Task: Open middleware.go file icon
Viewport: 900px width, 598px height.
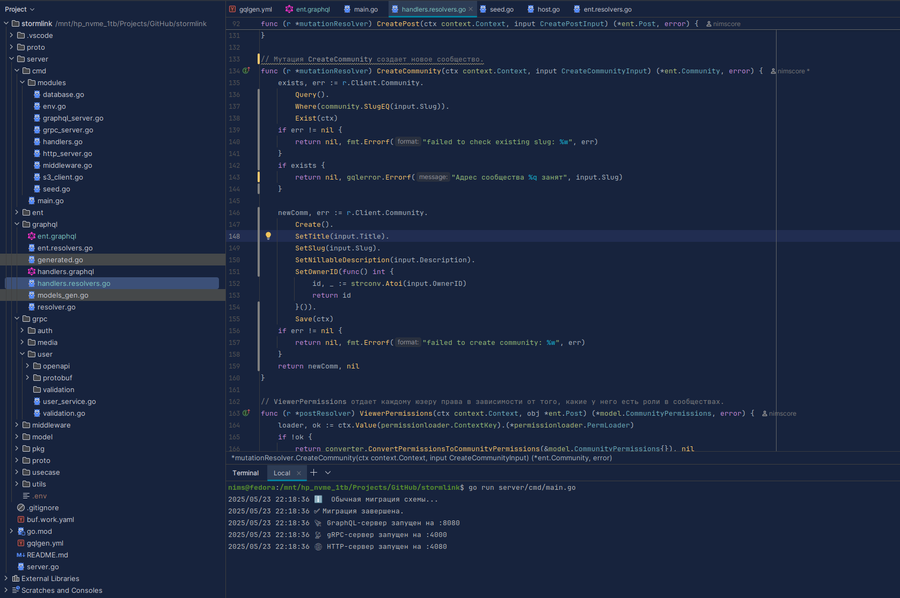Action: (37, 165)
